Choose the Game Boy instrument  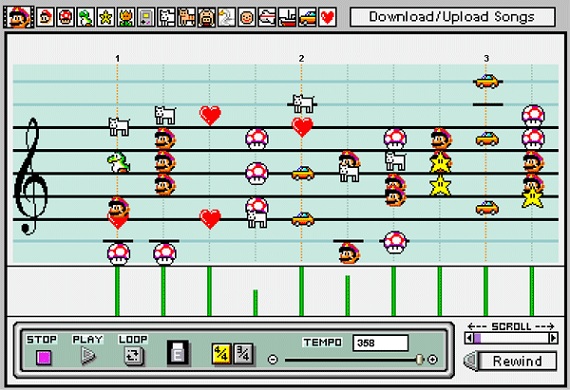pos(146,17)
